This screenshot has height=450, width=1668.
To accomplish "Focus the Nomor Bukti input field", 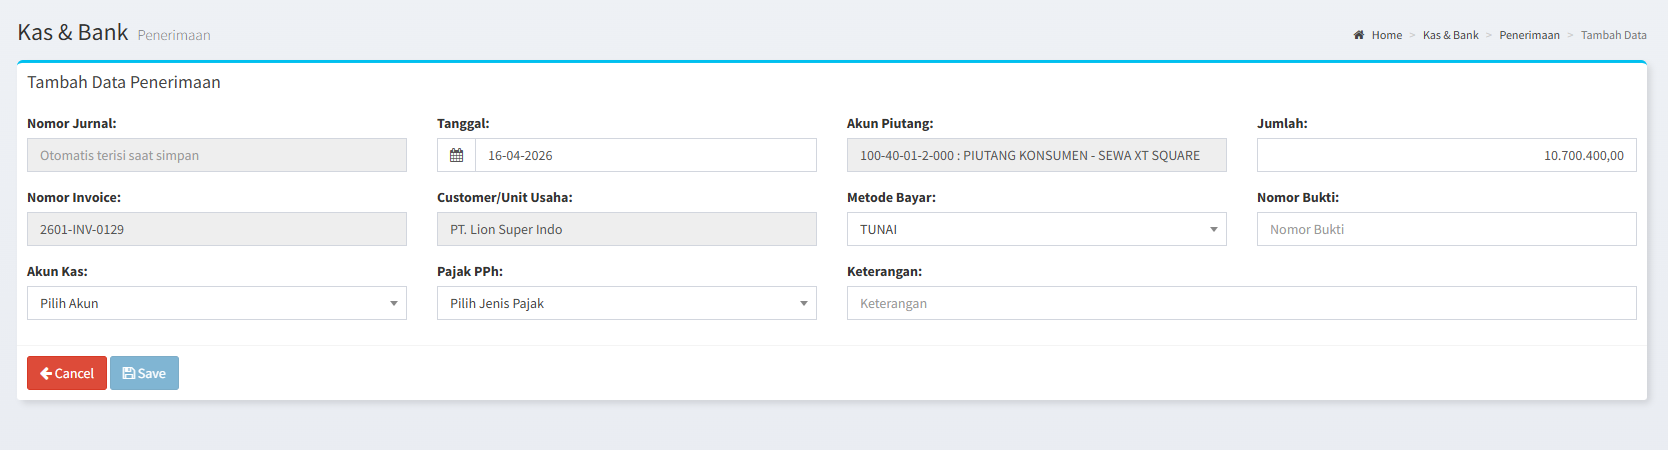I will pyautogui.click(x=1447, y=229).
